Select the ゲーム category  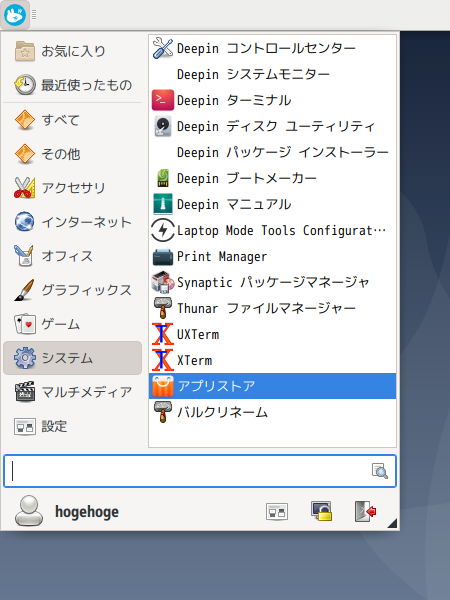click(73, 324)
